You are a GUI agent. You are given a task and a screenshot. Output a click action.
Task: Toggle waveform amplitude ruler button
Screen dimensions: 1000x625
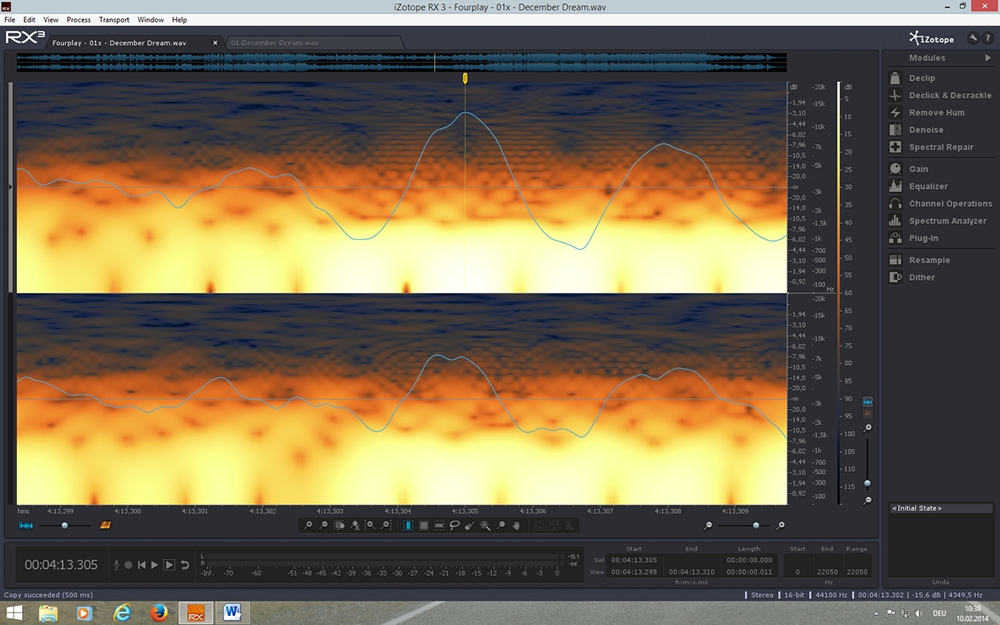point(867,402)
